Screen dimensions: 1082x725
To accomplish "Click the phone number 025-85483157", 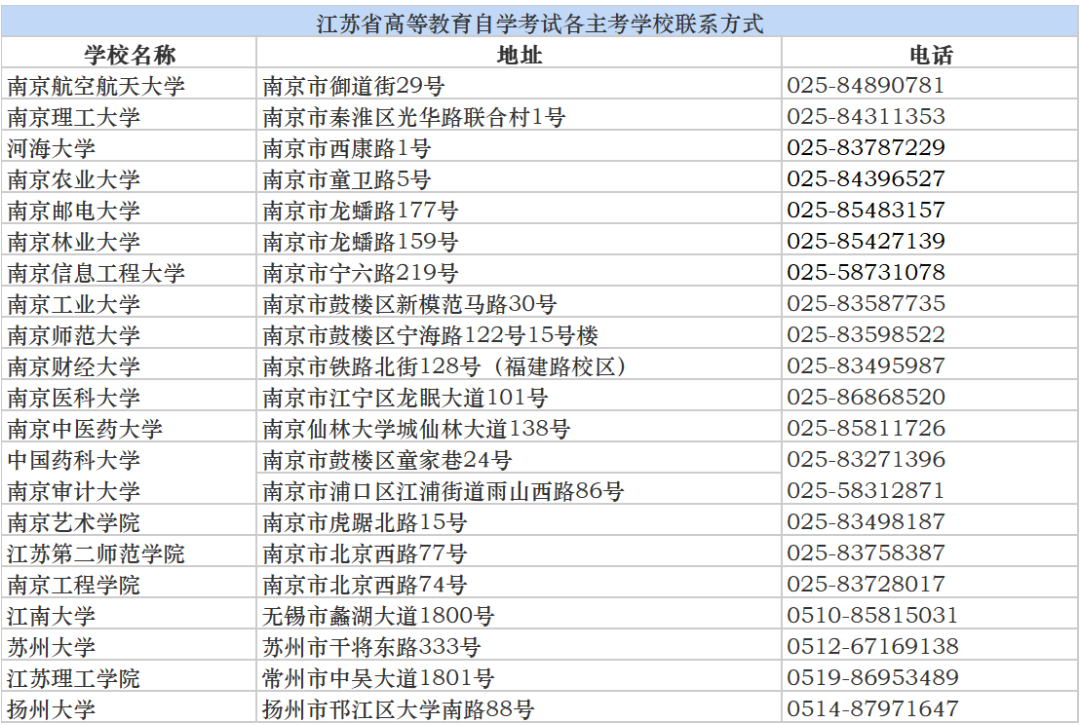I will pos(865,210).
